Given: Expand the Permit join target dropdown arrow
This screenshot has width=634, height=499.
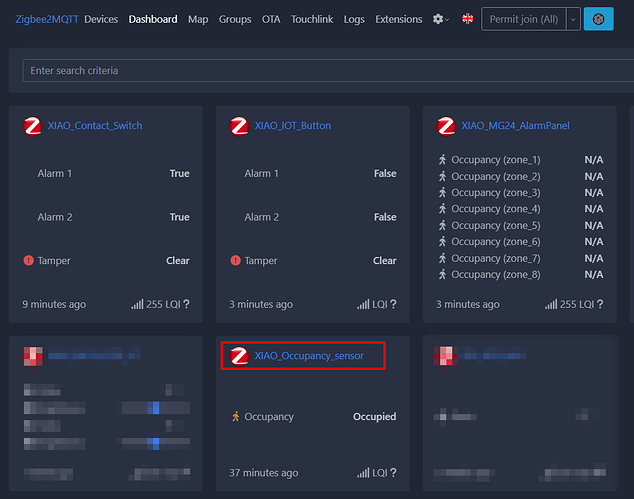Looking at the screenshot, I should pyautogui.click(x=573, y=19).
